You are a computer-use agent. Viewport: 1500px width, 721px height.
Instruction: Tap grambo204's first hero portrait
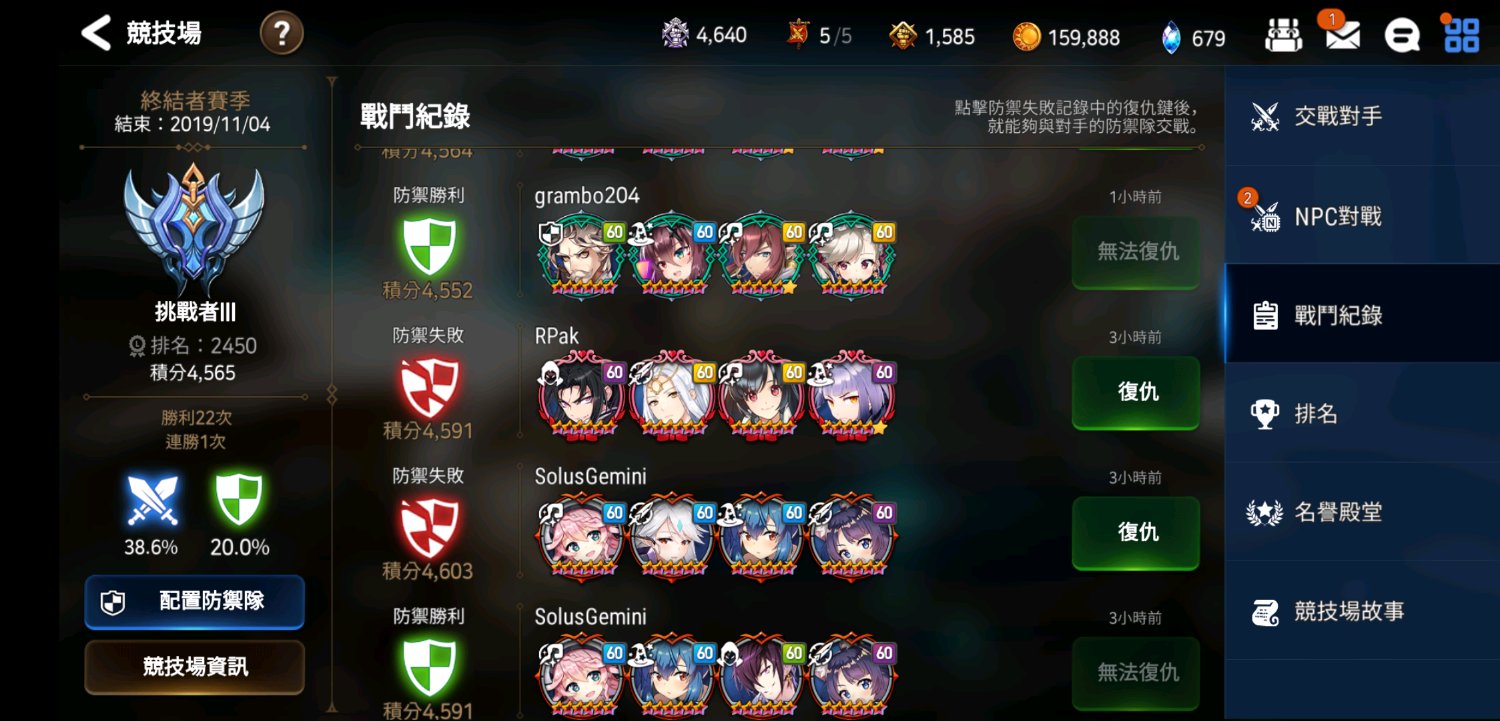[581, 254]
